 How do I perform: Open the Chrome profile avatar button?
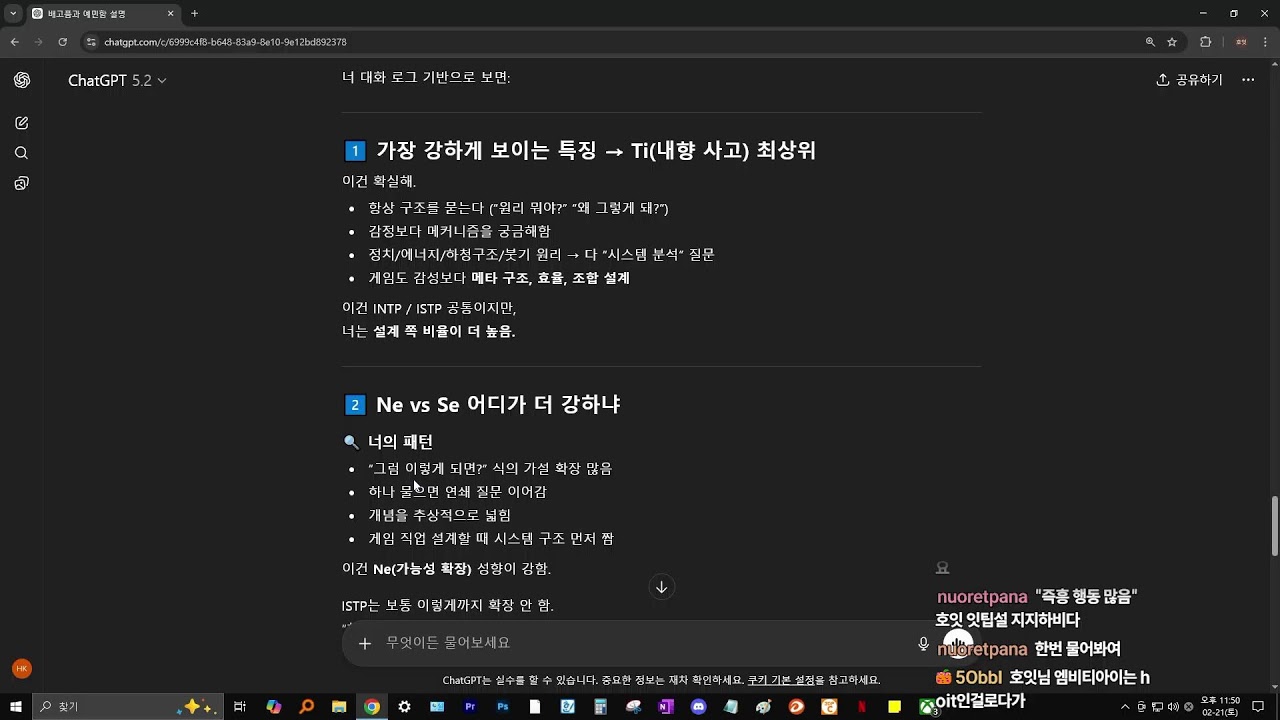tap(1241, 42)
